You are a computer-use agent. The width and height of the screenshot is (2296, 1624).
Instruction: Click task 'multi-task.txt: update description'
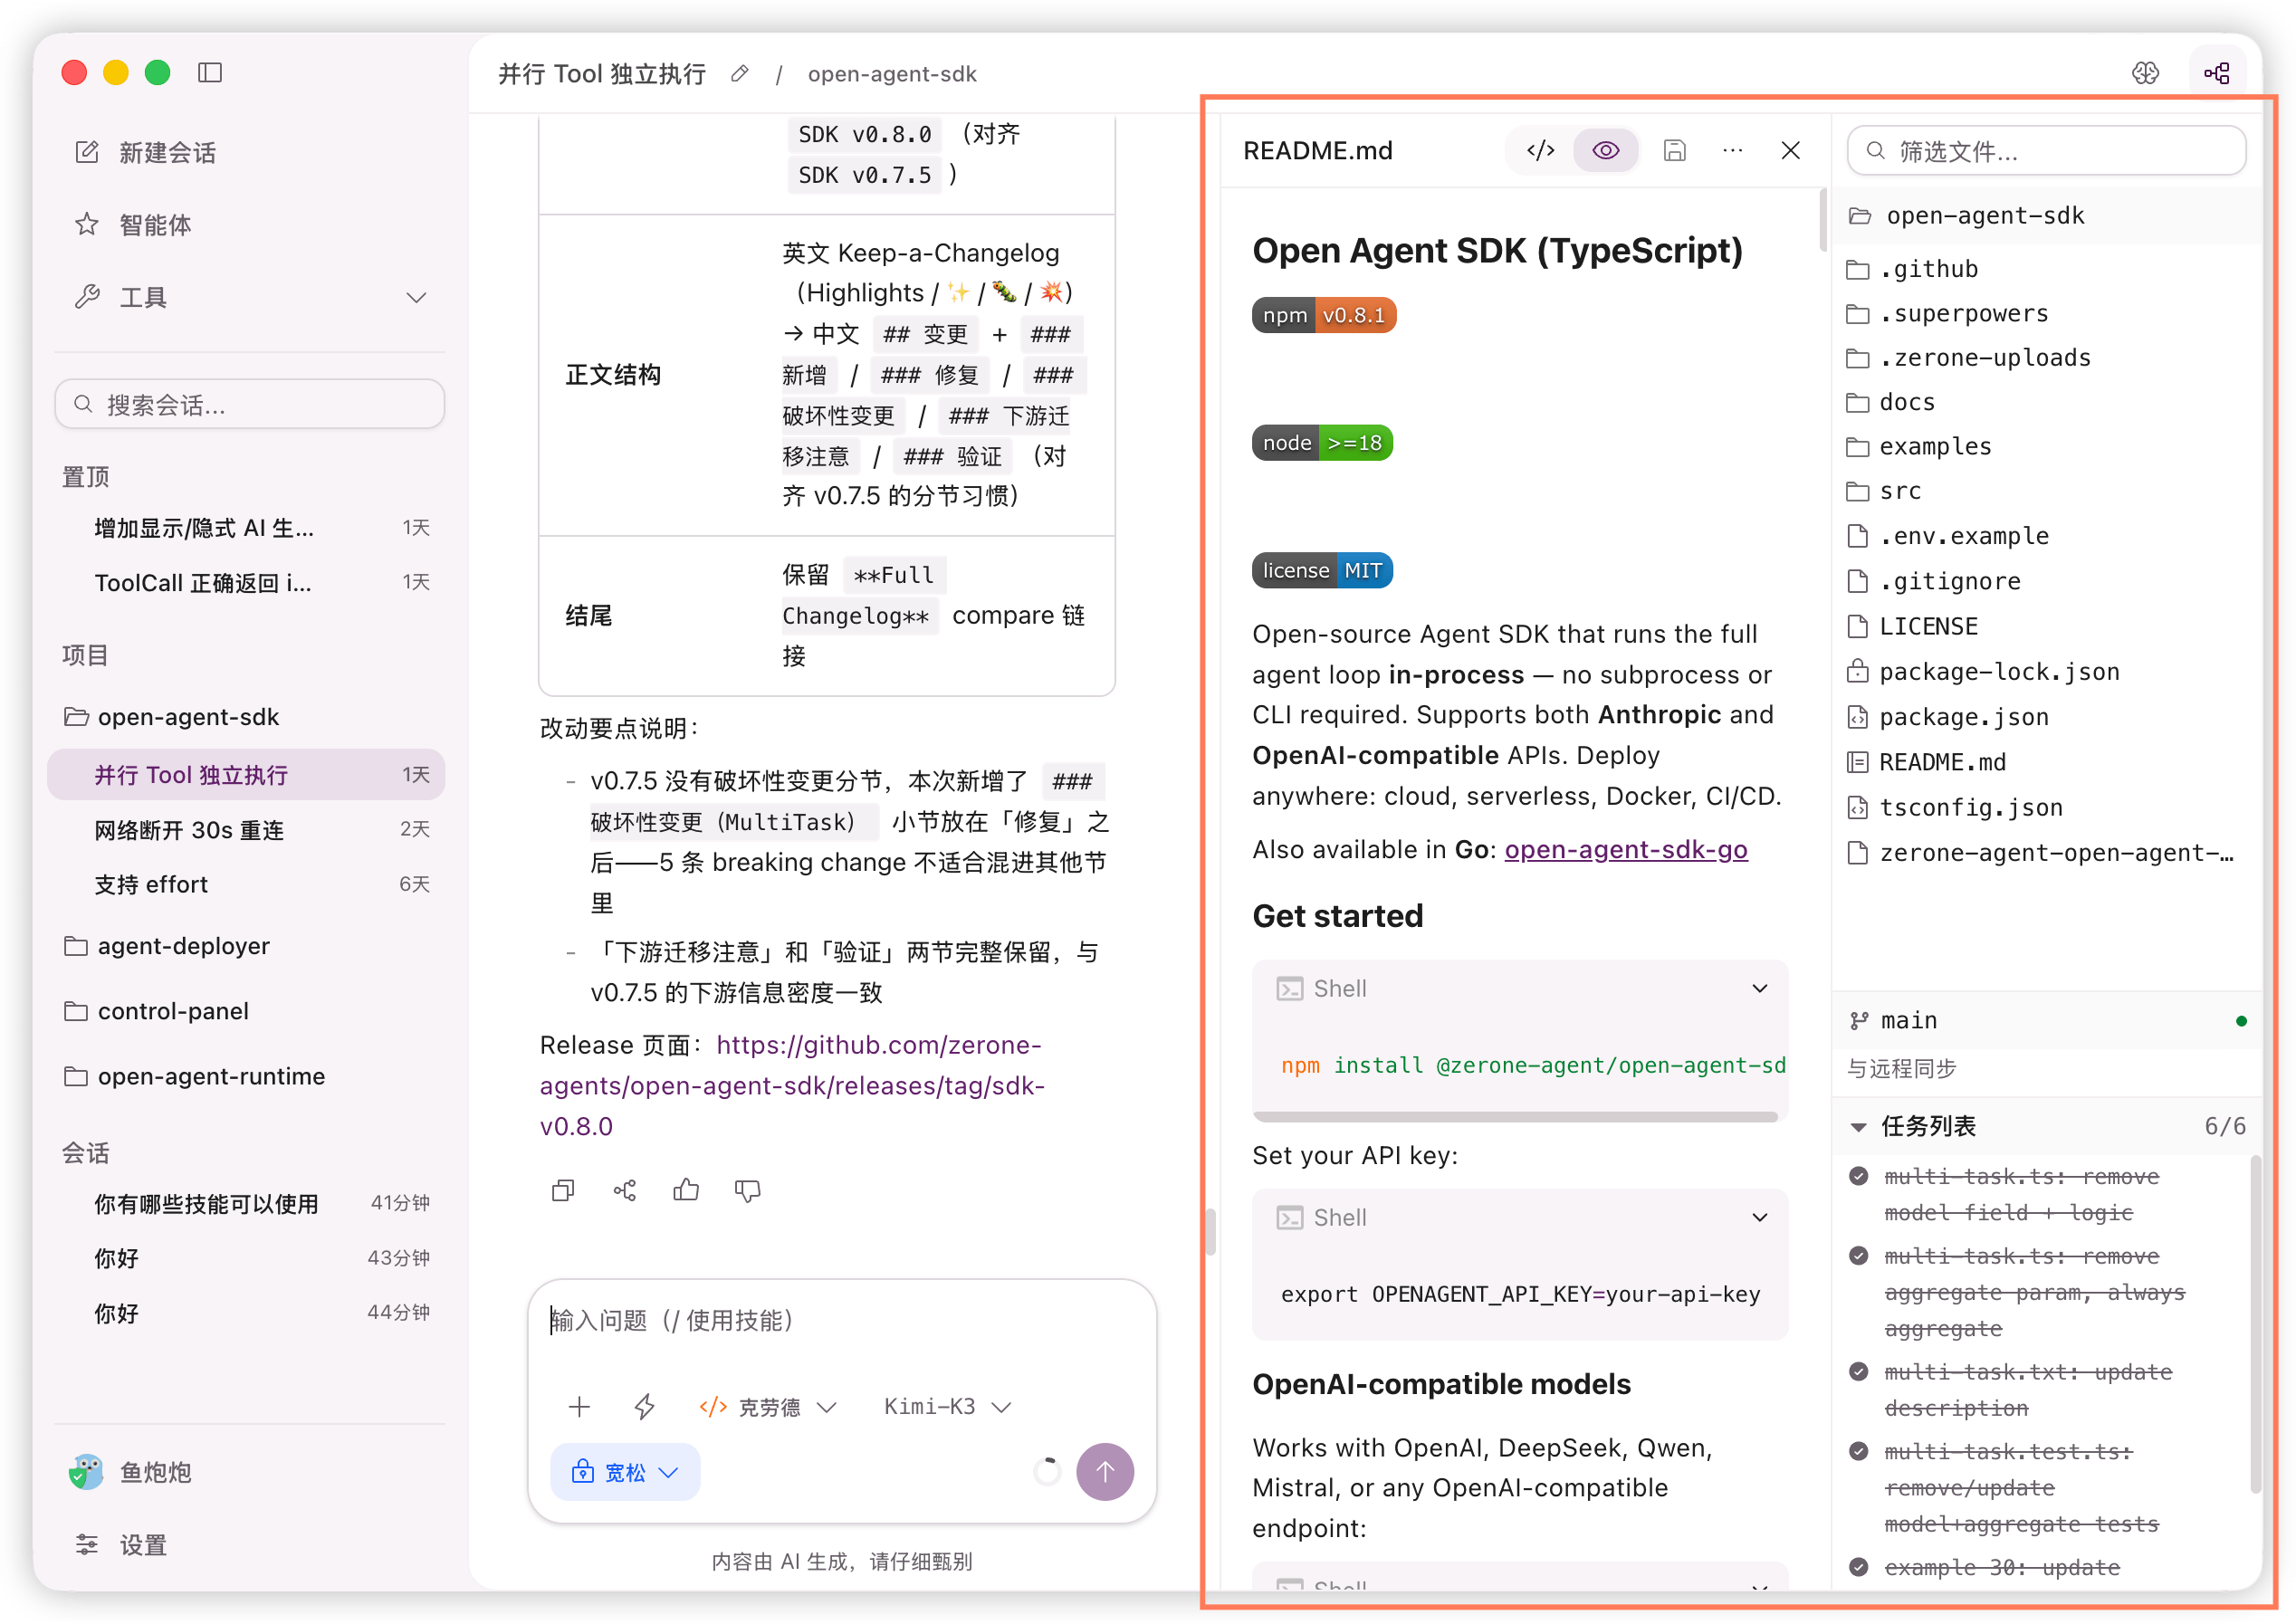coord(2028,1390)
